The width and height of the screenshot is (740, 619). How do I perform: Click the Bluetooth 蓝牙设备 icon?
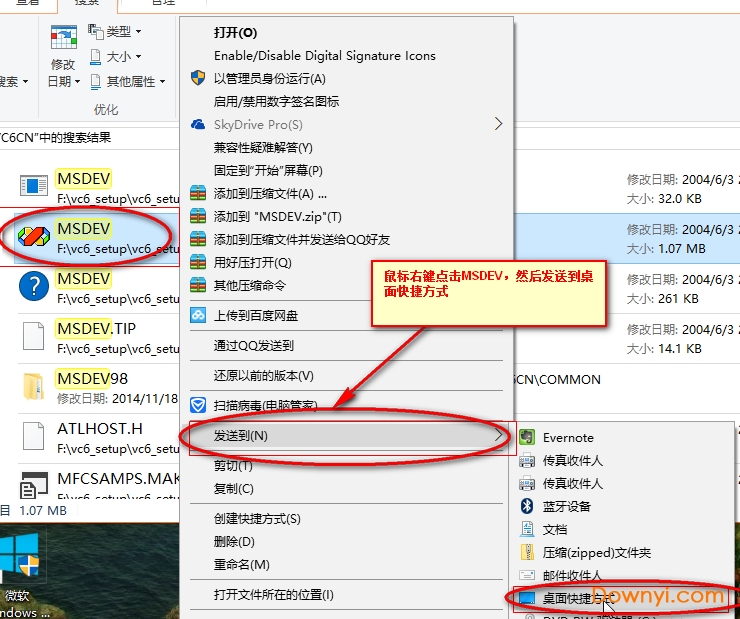[x=527, y=506]
